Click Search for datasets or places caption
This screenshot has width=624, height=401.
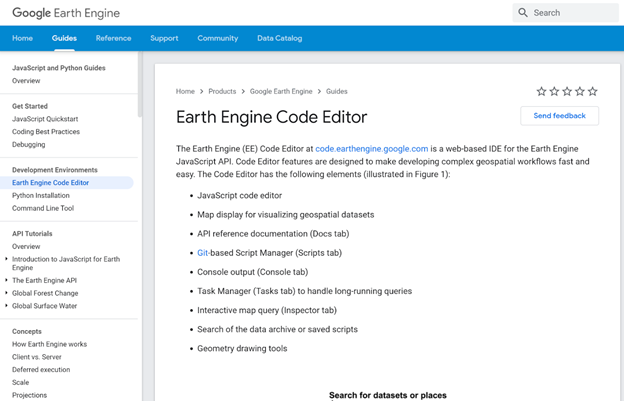(388, 395)
